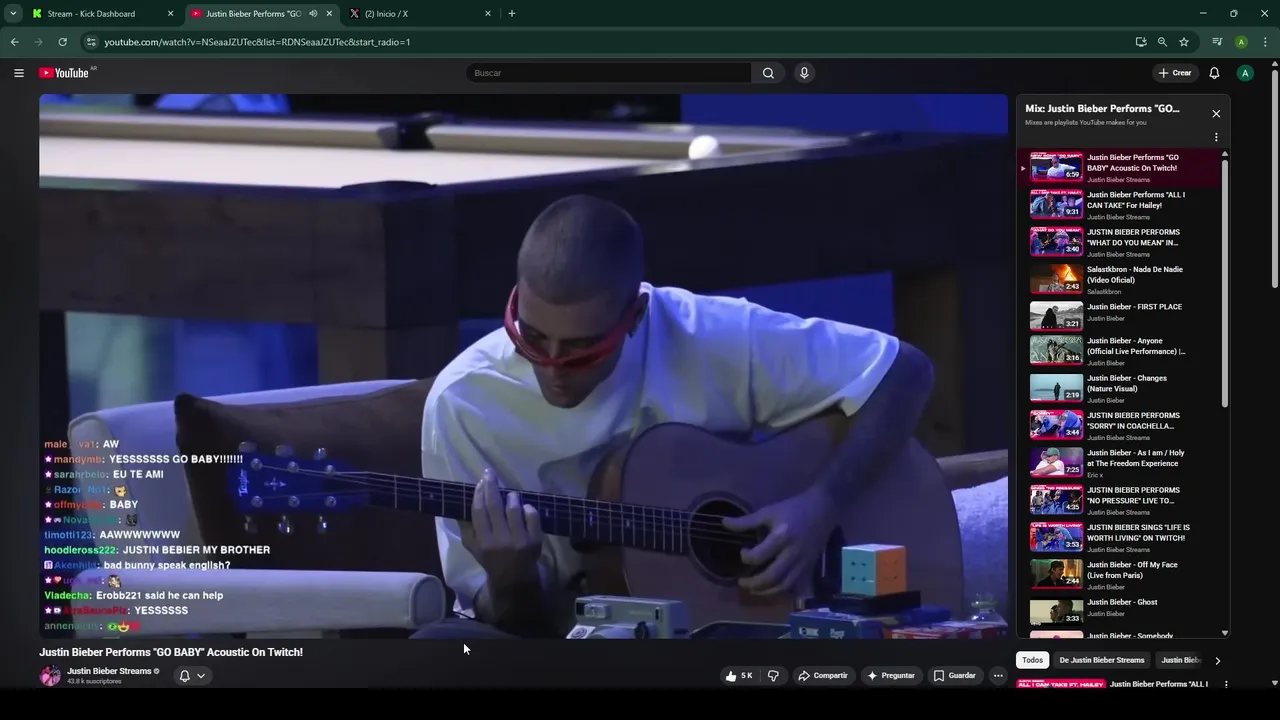Switch to the (2) Inicio / X tab

pos(418,14)
